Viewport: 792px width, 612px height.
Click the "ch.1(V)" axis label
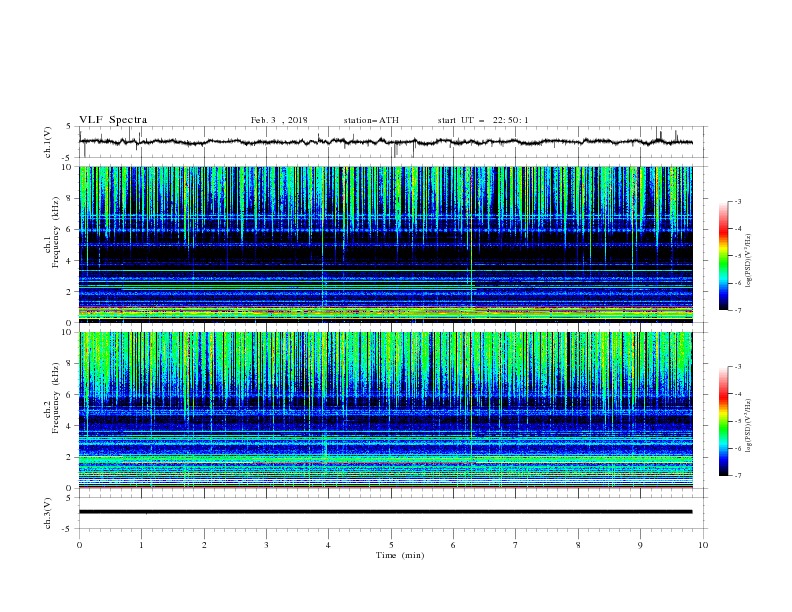[48, 142]
